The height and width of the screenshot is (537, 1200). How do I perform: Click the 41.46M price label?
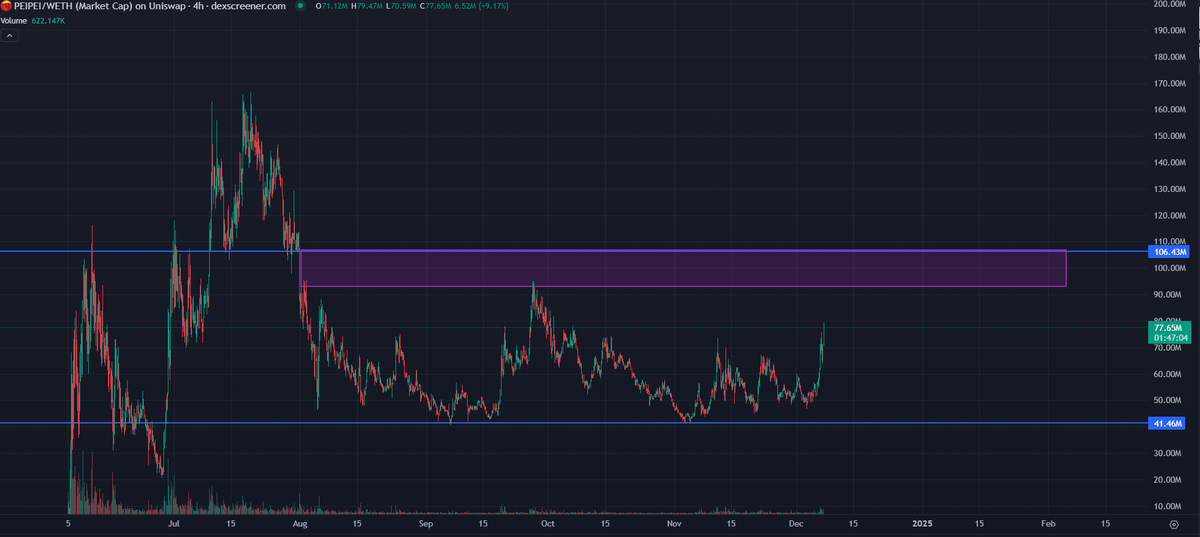1168,424
